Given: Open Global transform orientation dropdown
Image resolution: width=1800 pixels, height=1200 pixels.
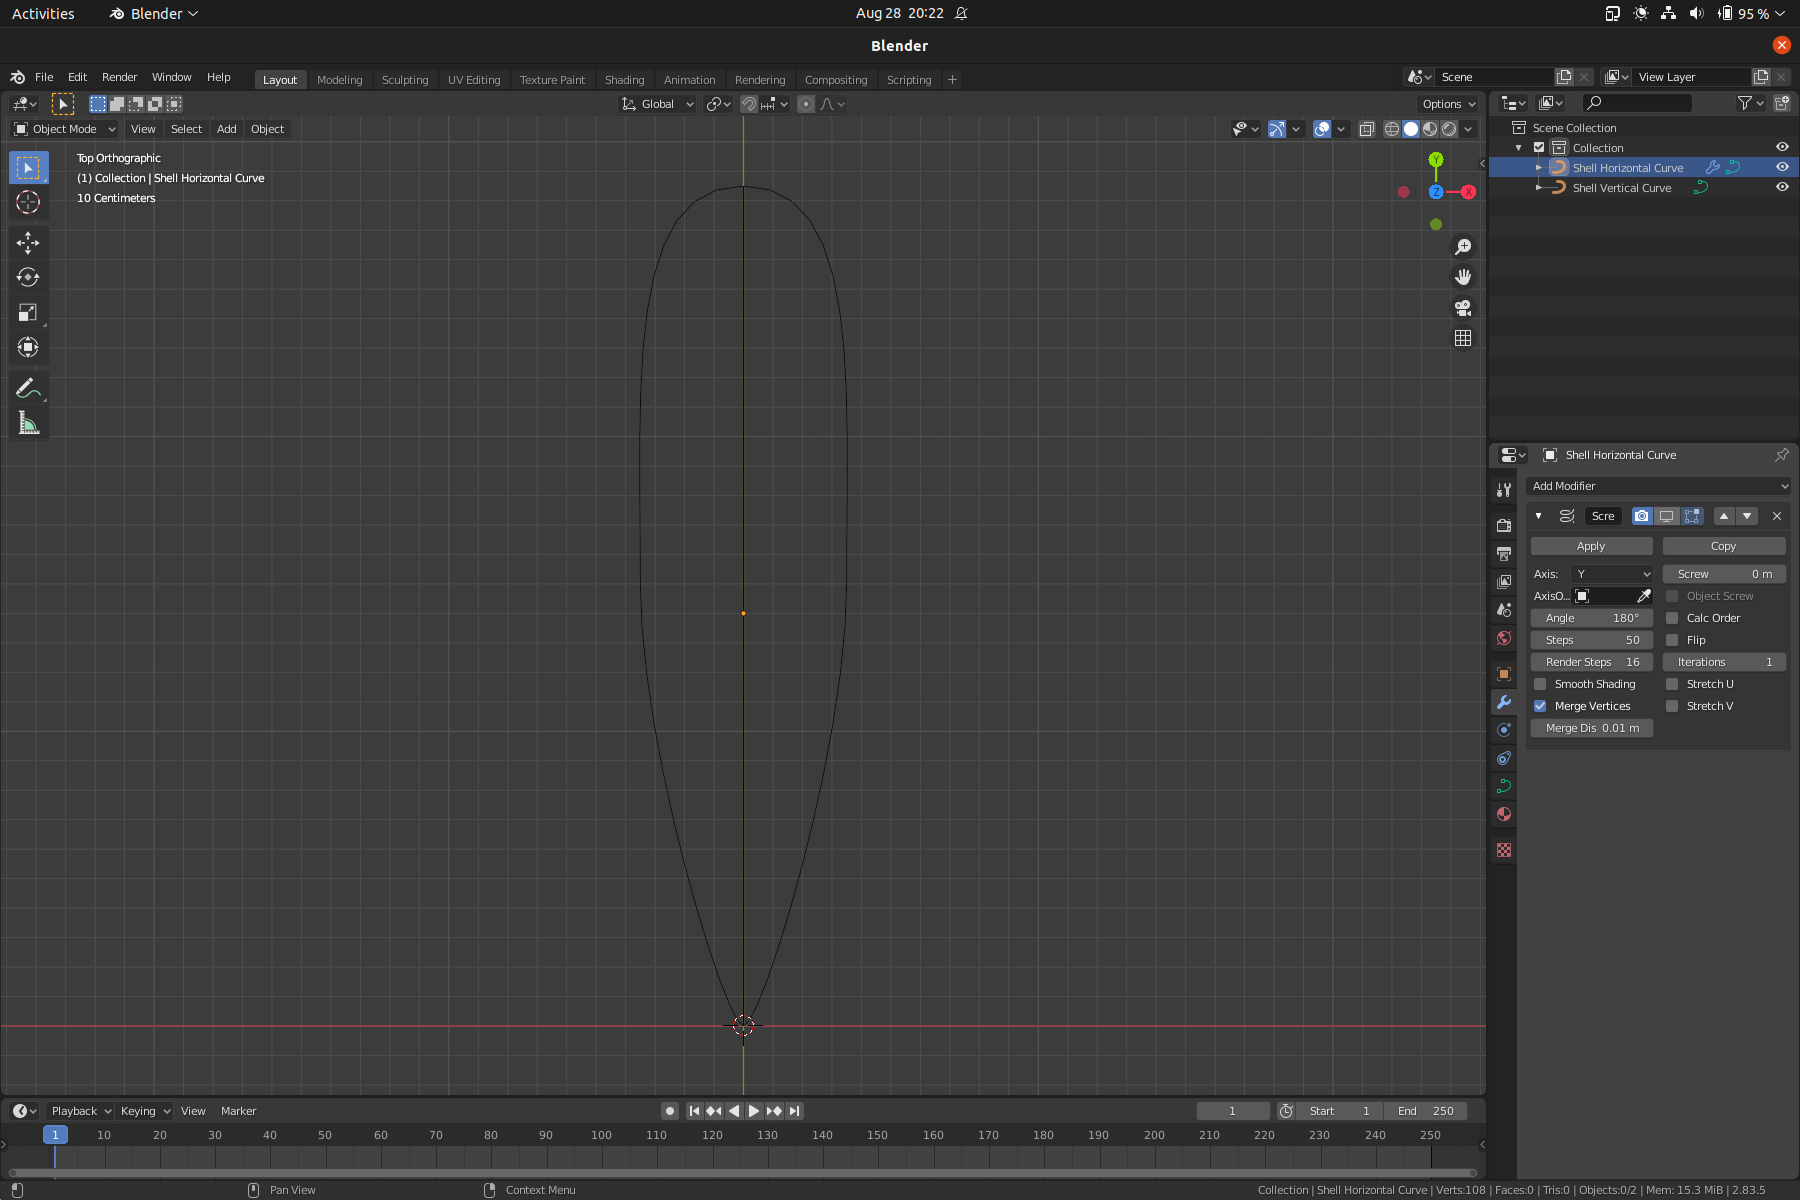Looking at the screenshot, I should tap(657, 104).
